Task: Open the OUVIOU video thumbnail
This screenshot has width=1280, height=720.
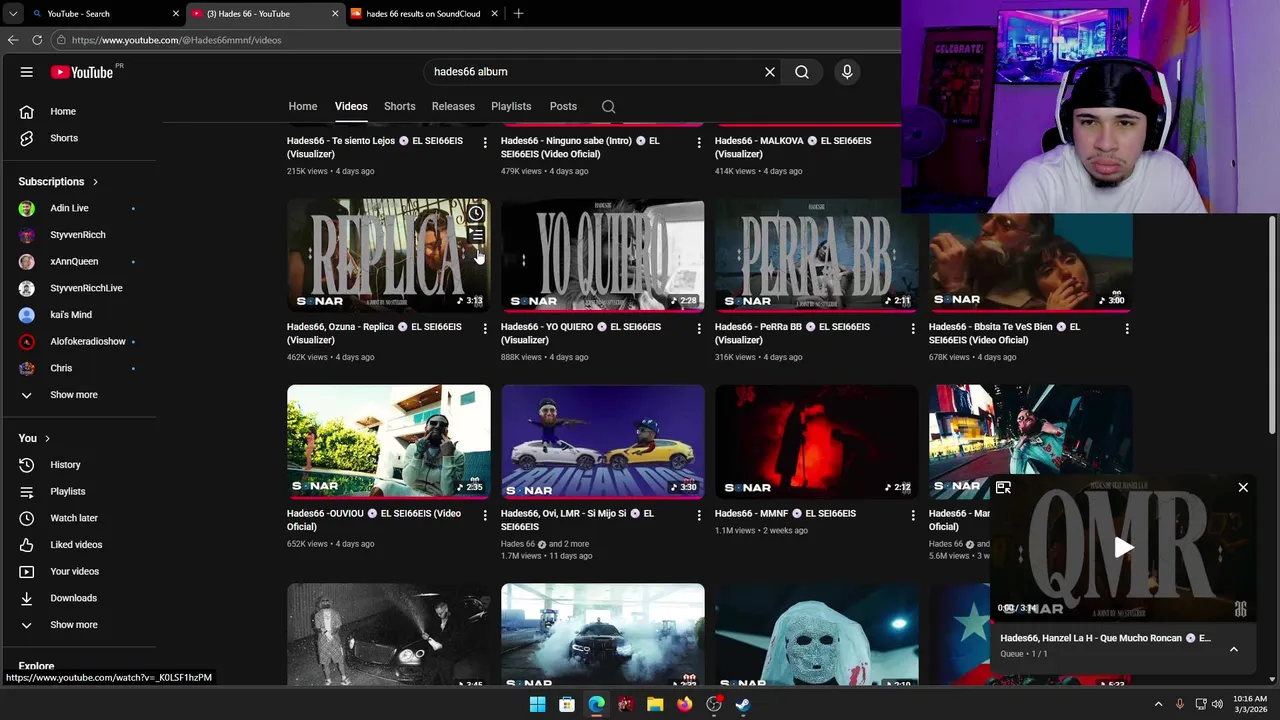Action: pos(389,441)
